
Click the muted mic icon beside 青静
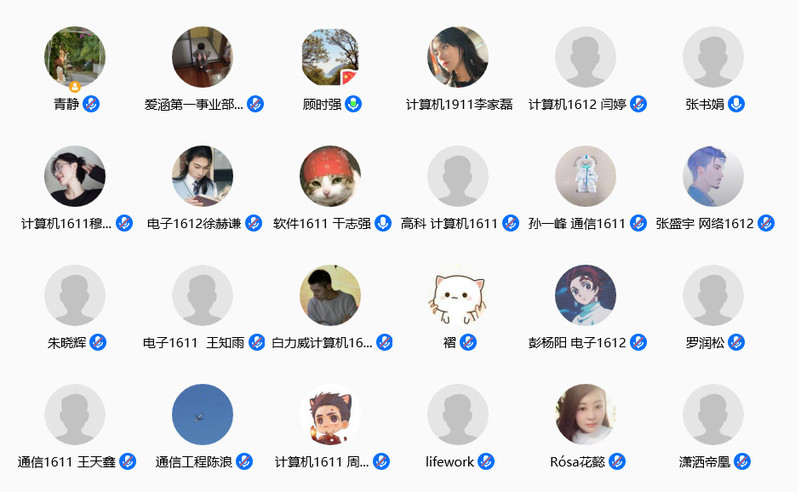pos(91,104)
